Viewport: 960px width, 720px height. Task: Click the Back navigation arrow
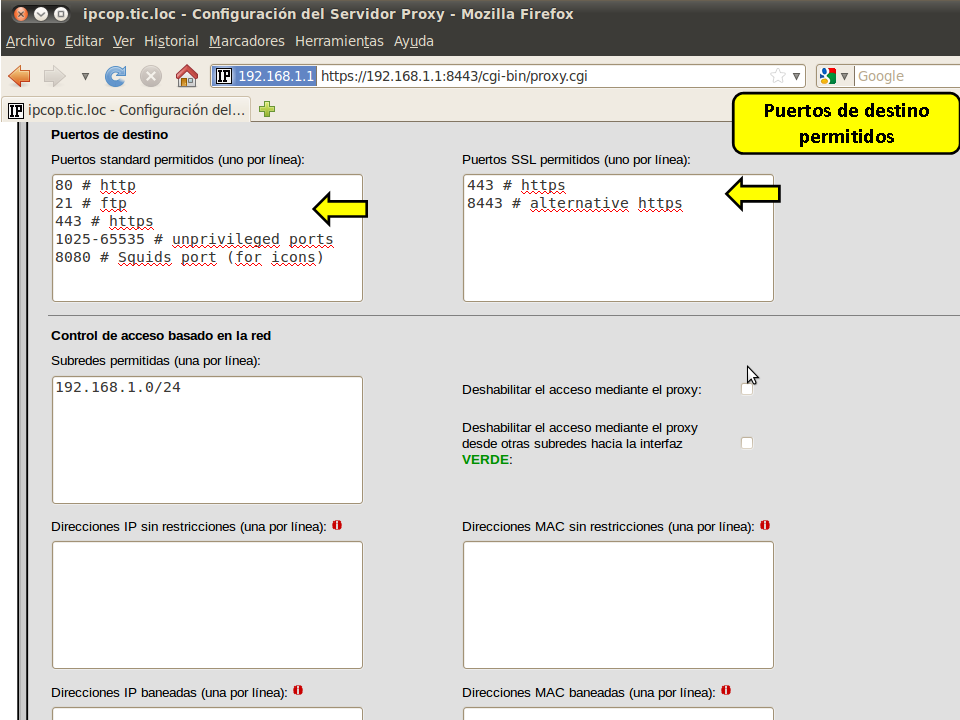coord(19,76)
